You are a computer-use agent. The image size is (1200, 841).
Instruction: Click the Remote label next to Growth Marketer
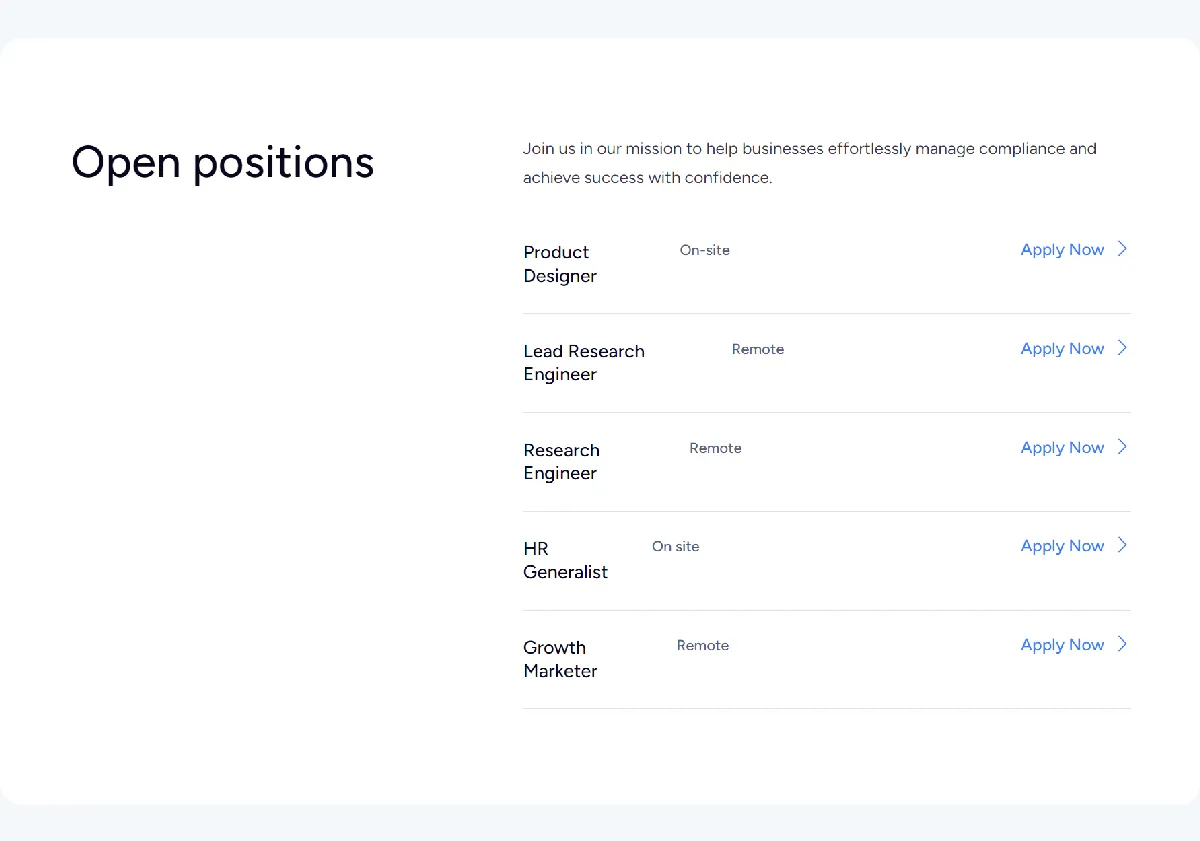point(703,645)
